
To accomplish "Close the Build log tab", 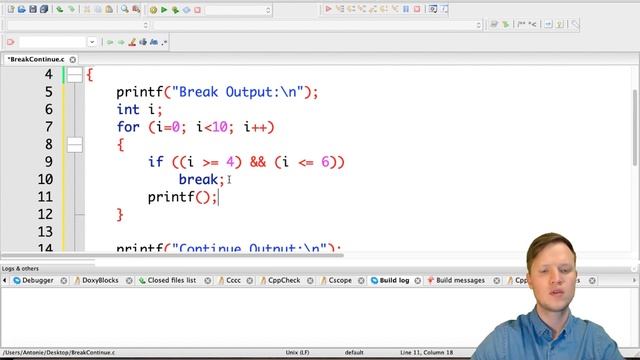I will click(x=418, y=280).
